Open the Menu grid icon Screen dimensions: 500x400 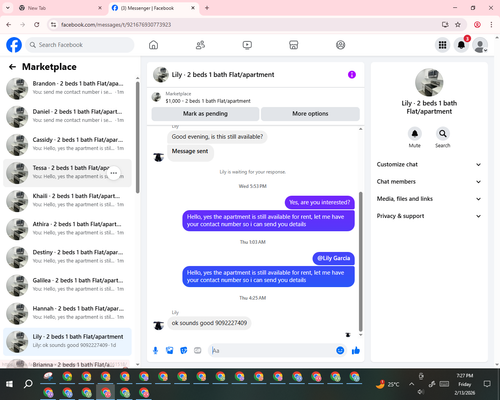coord(442,45)
